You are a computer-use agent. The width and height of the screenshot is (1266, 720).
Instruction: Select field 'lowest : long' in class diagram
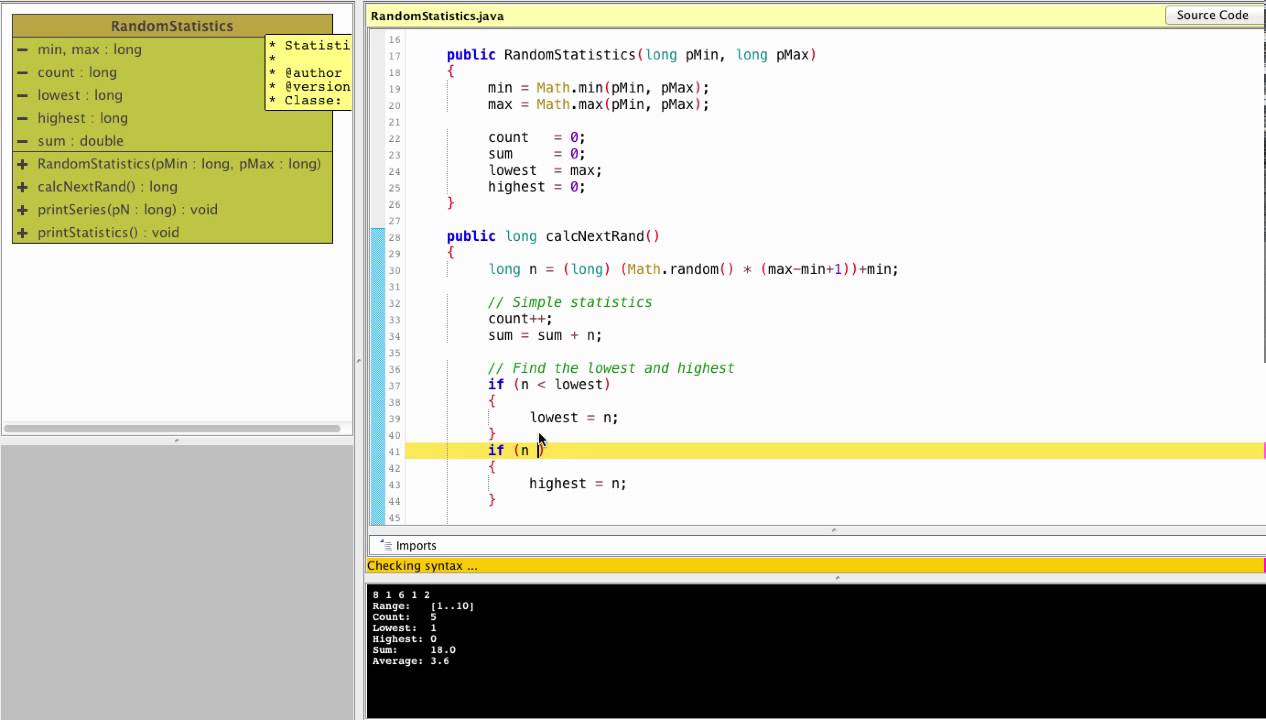(80, 95)
